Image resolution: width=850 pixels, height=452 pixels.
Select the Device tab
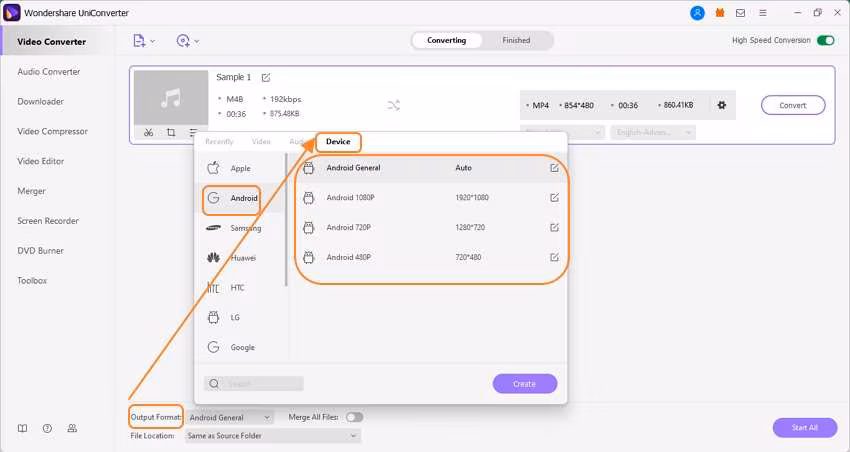coord(338,142)
